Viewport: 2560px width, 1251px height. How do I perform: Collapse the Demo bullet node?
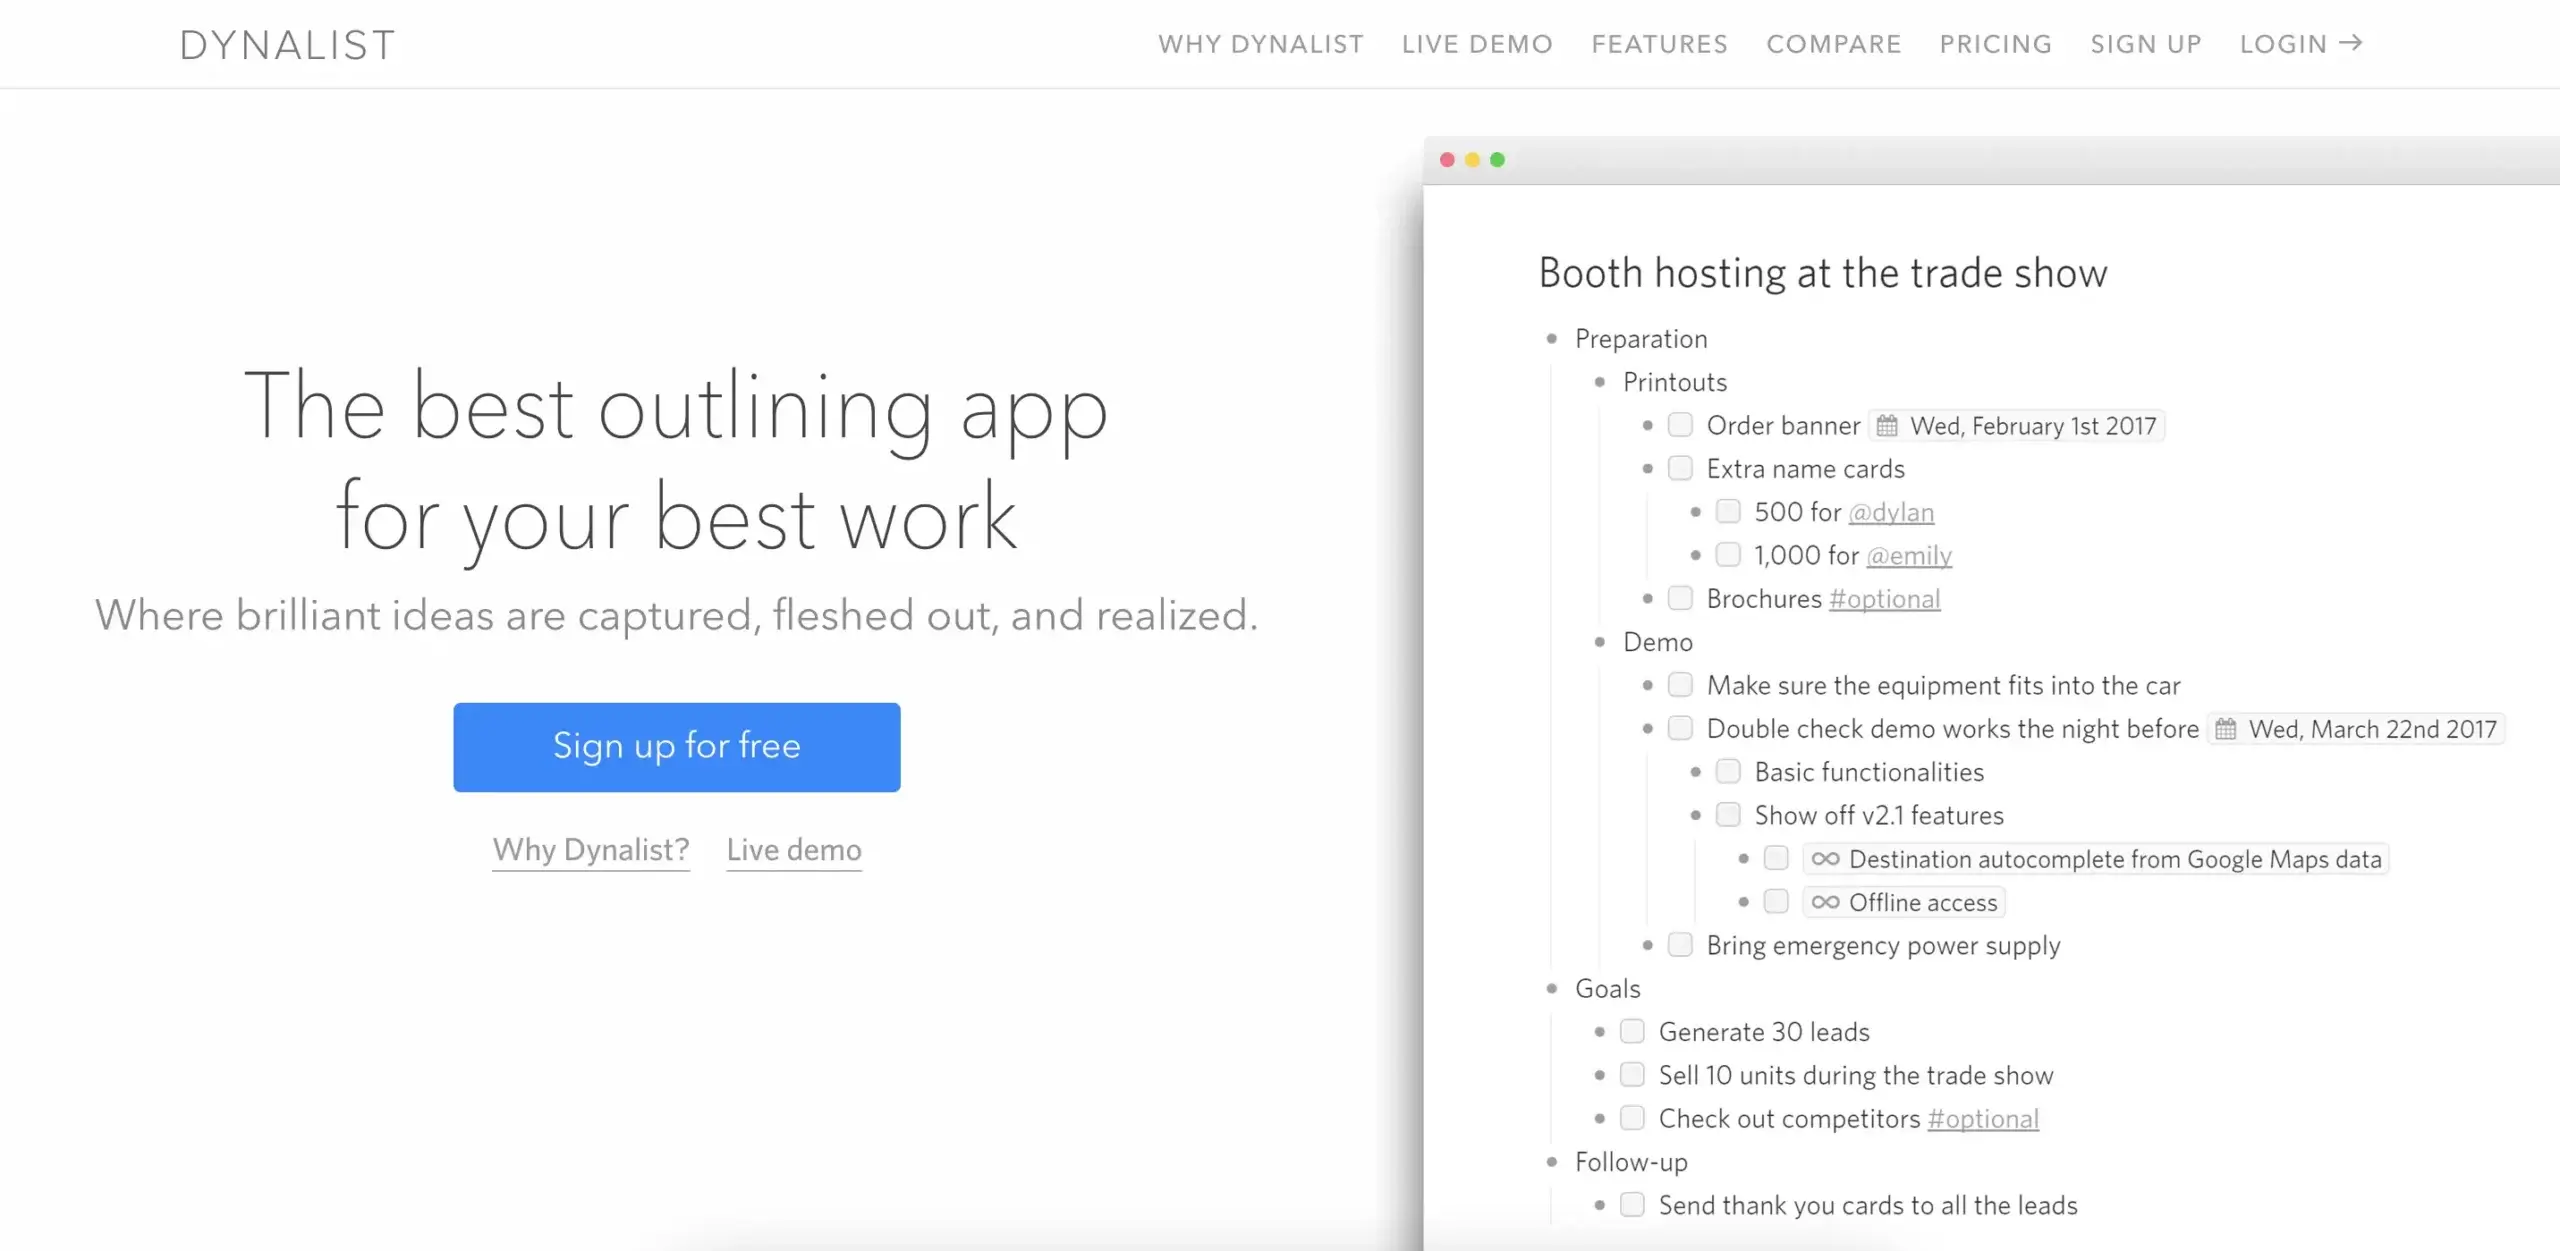(1600, 642)
